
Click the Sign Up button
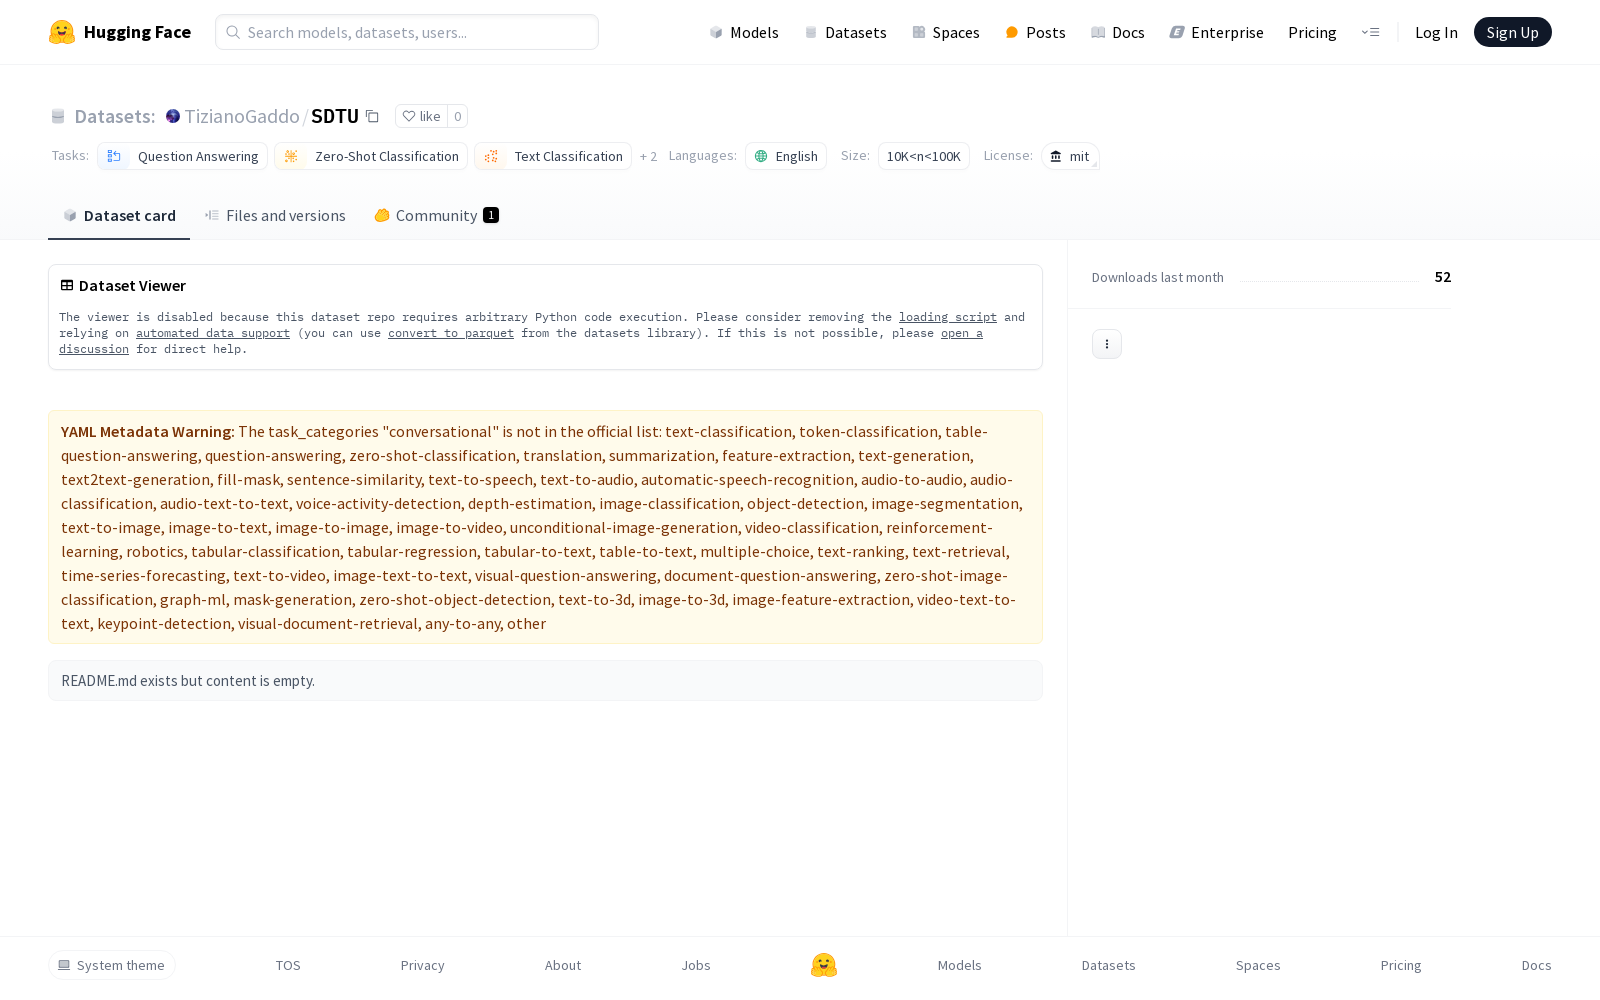point(1513,32)
